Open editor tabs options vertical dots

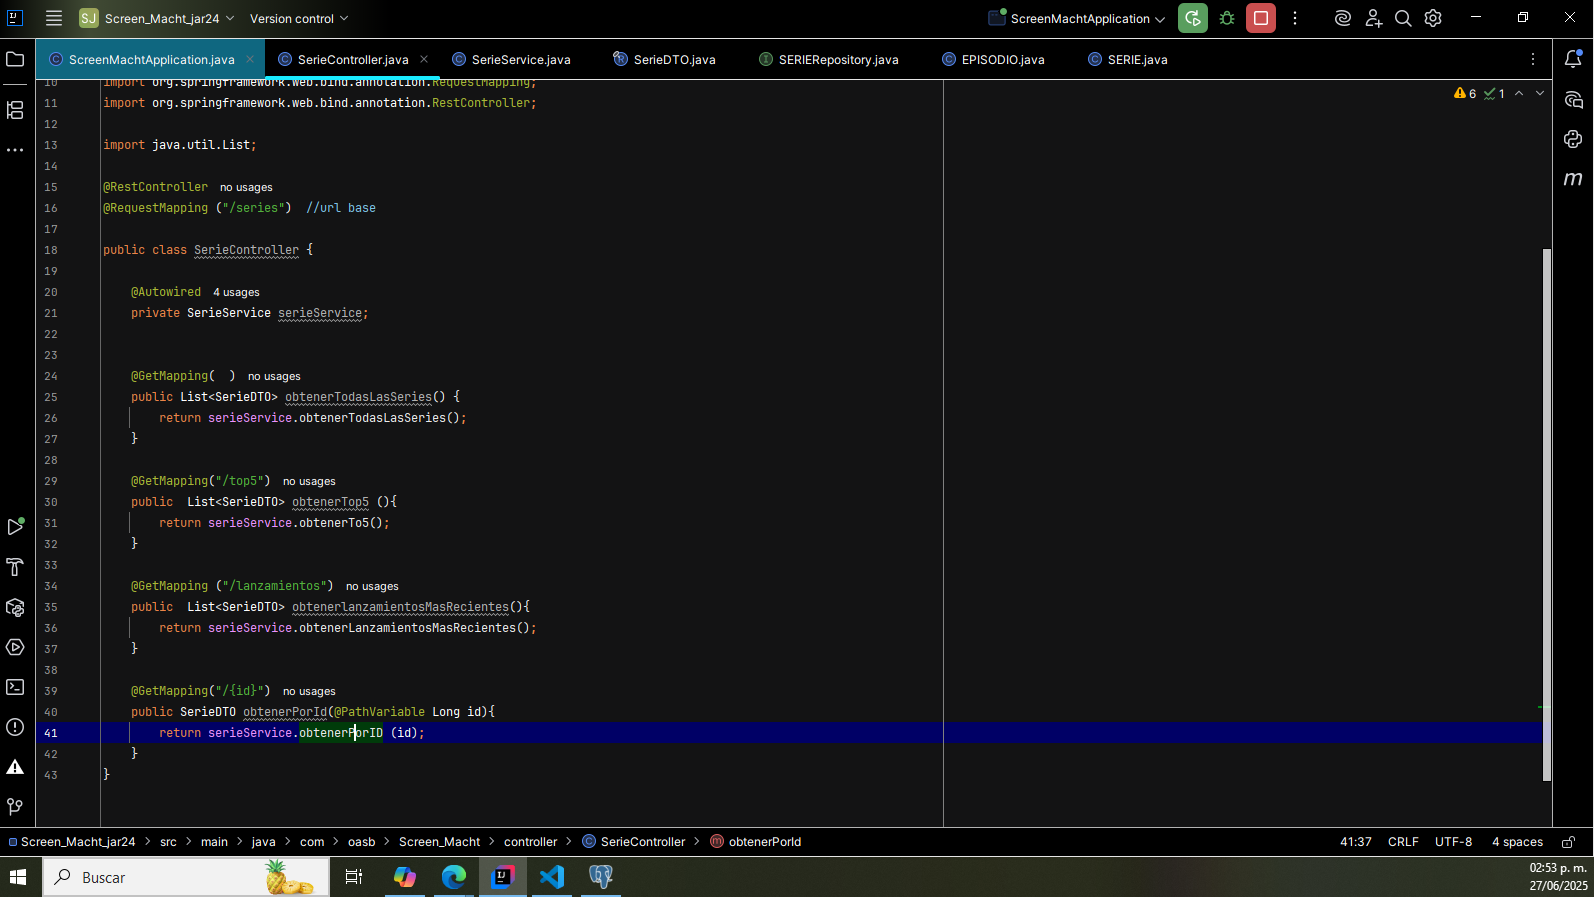click(1533, 59)
